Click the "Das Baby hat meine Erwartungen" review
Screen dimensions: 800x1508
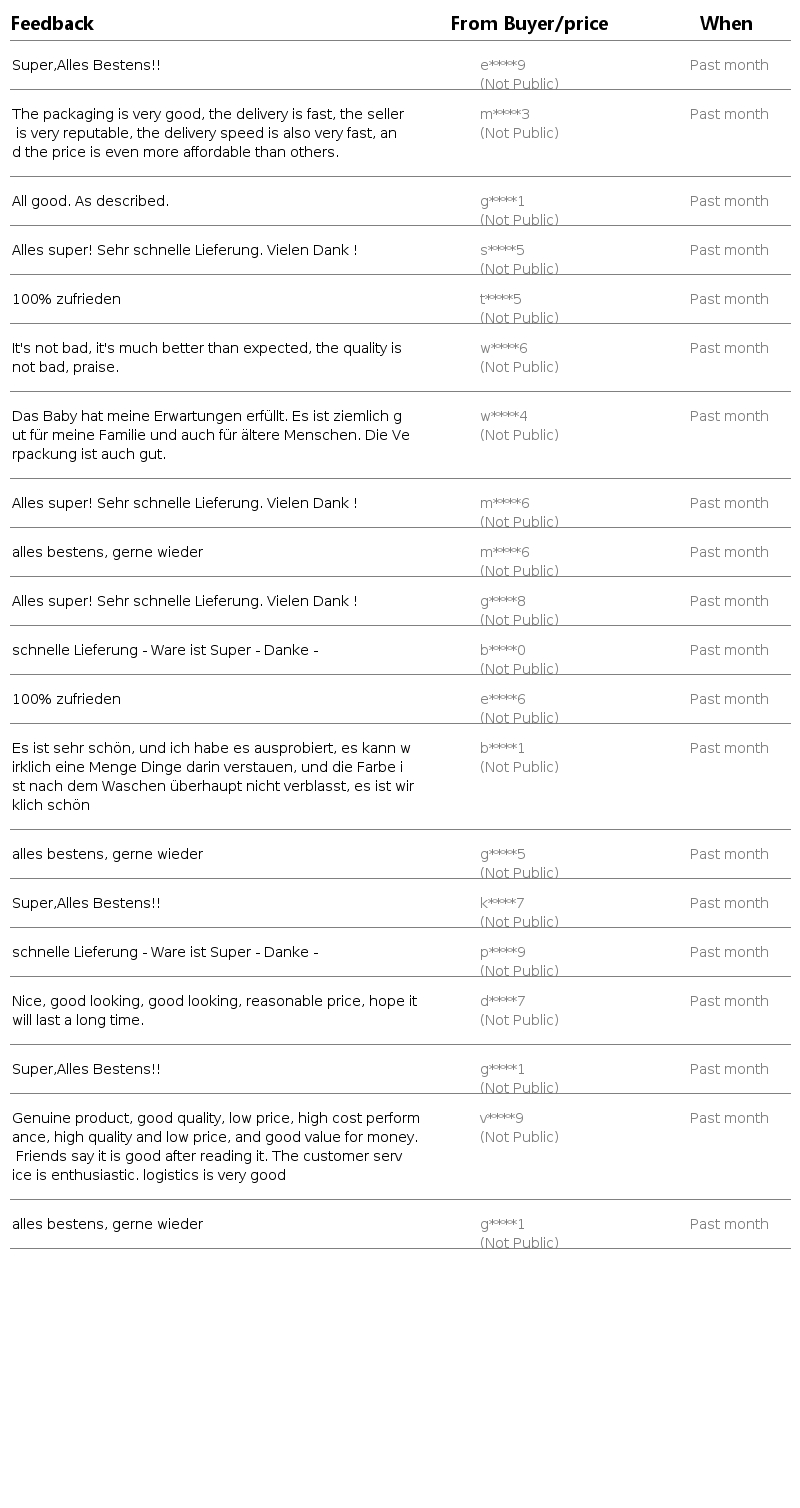210,435
